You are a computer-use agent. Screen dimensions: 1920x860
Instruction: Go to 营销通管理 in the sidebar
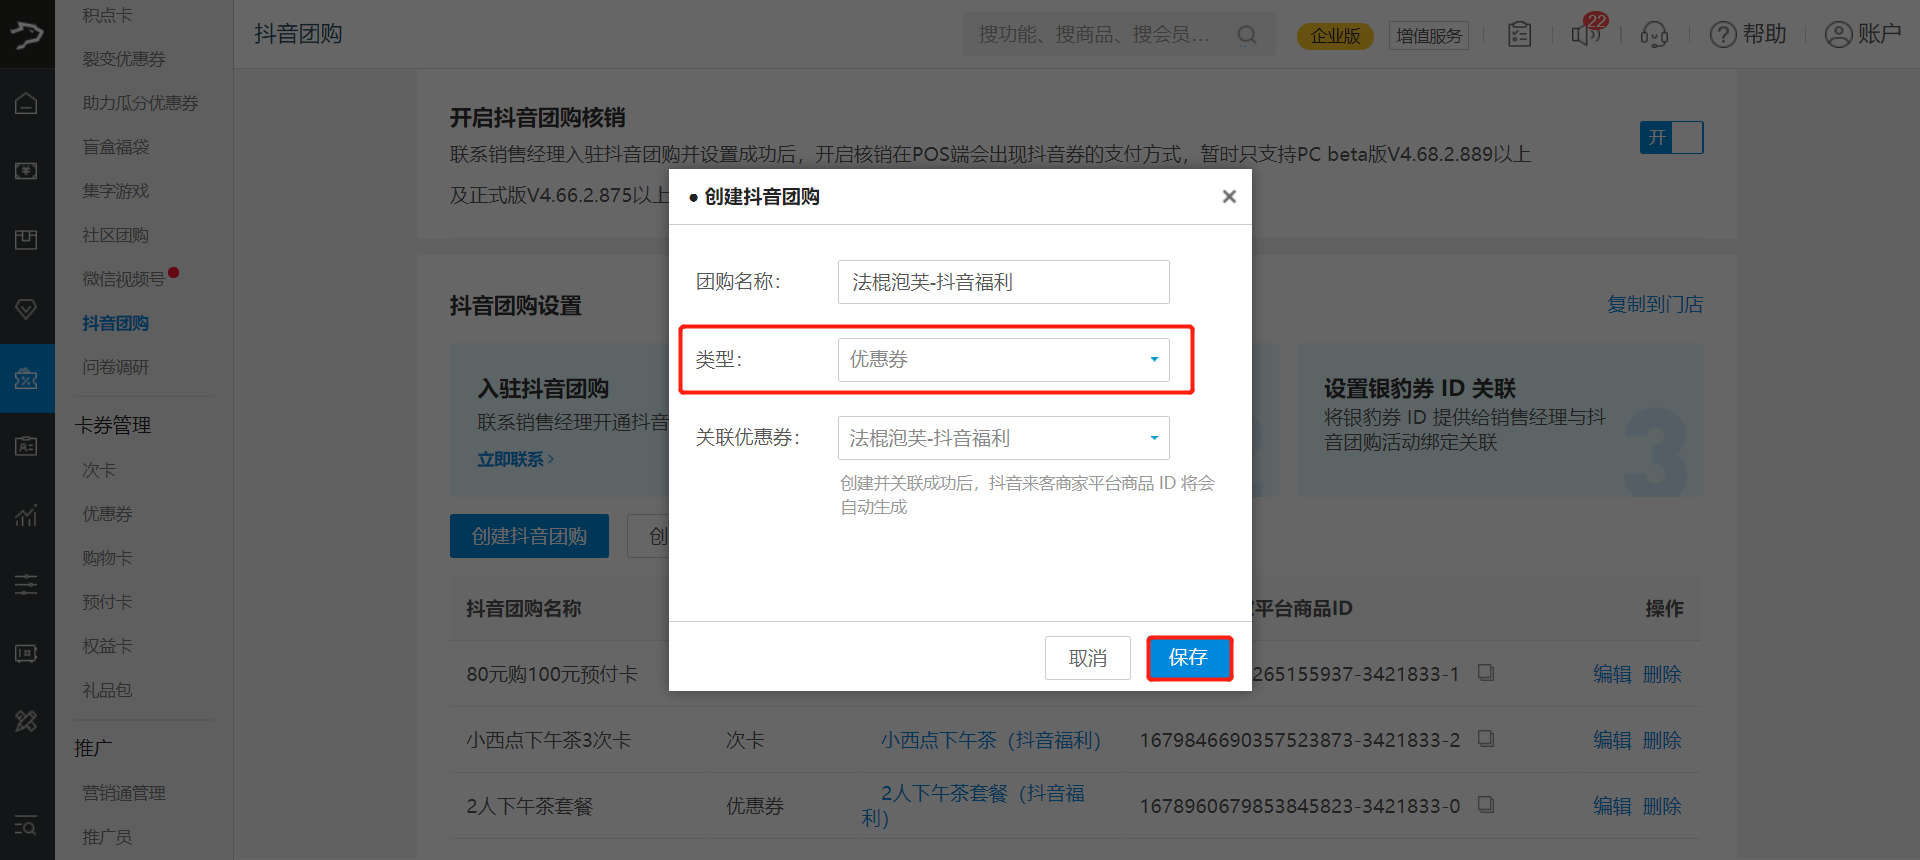(124, 794)
